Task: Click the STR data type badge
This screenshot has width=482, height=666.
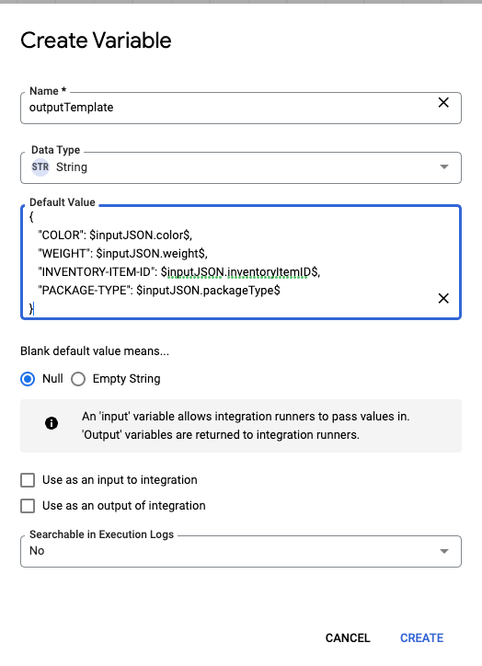Action: coord(40,167)
